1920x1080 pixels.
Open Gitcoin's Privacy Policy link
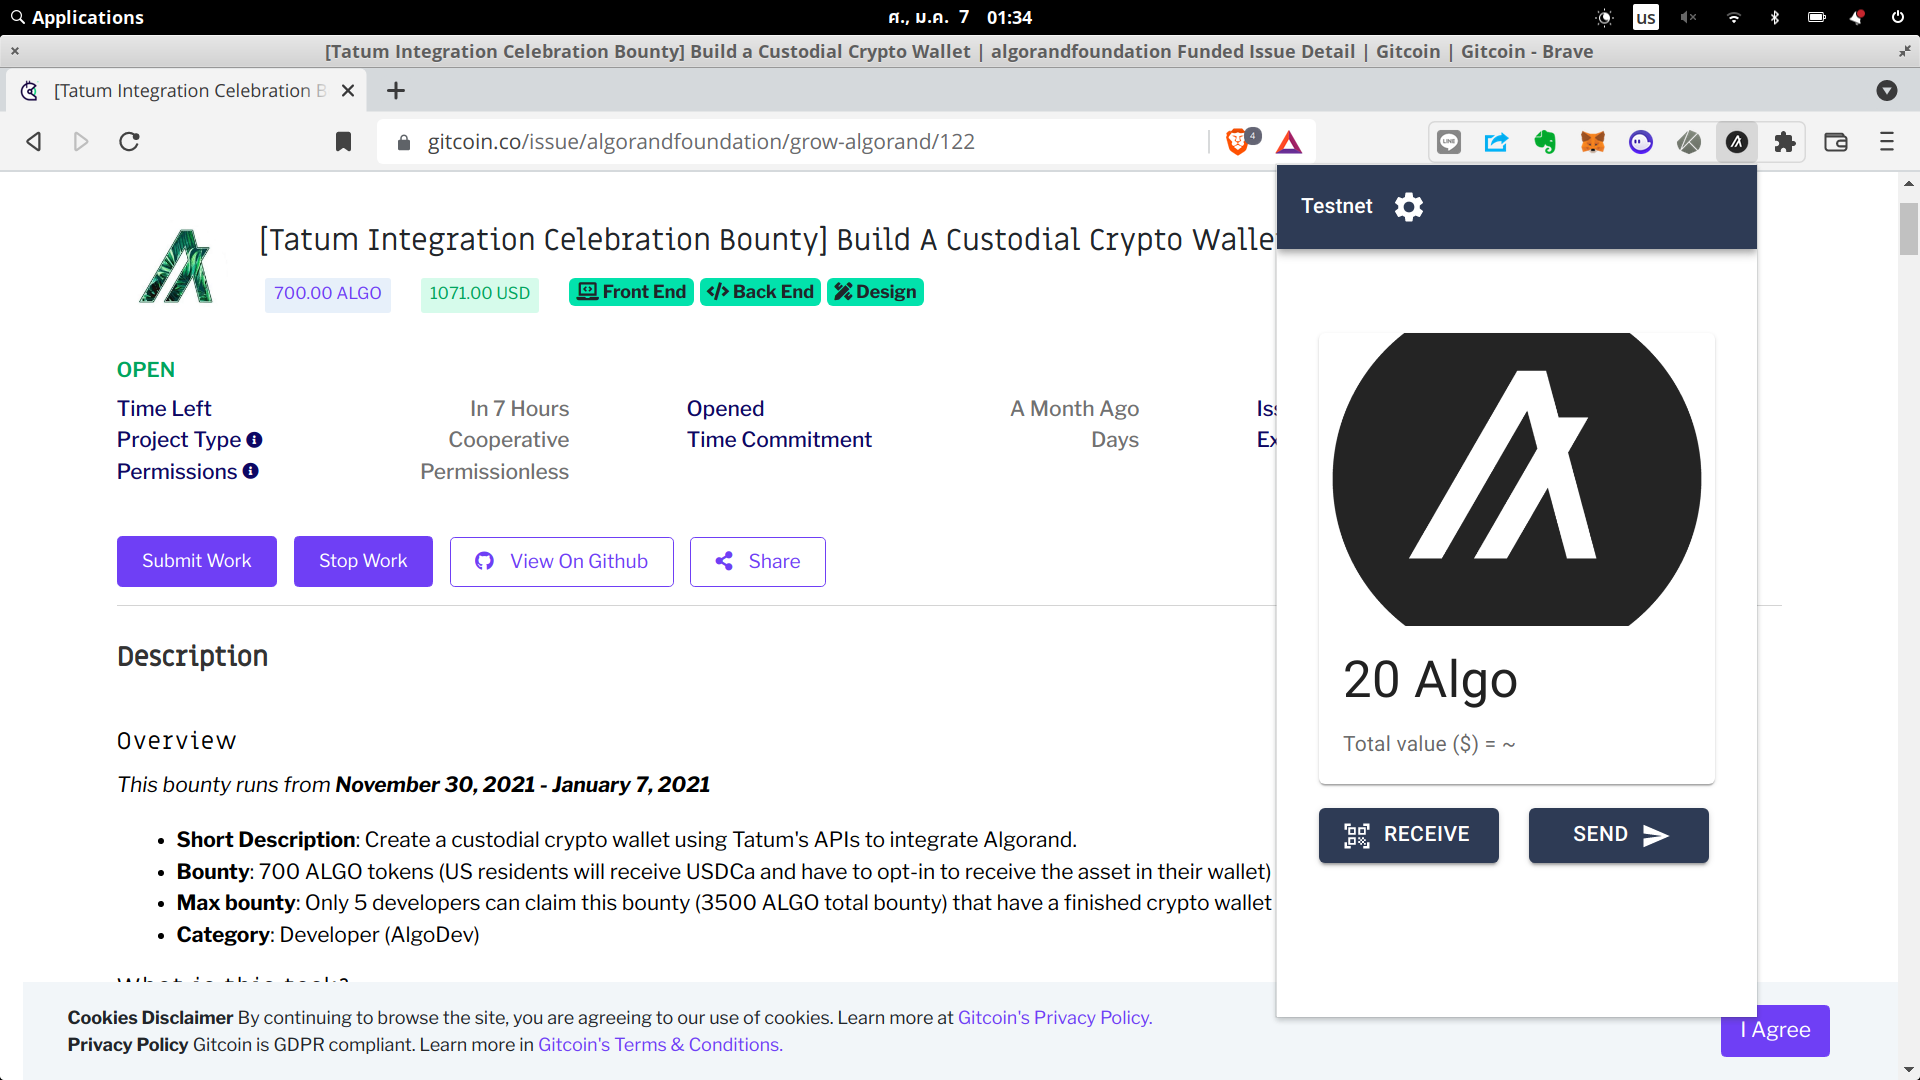[x=1055, y=1017]
